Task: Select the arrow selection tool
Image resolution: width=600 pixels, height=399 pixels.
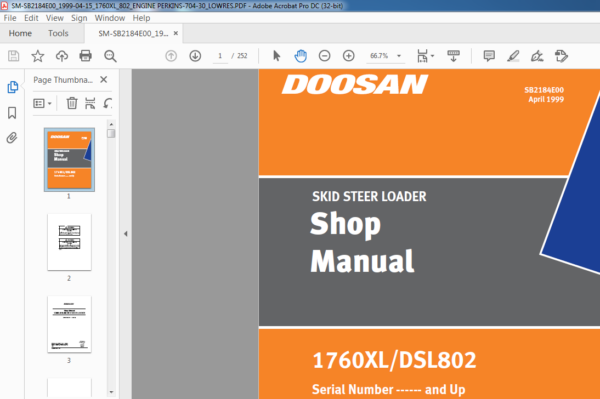Action: pos(277,56)
